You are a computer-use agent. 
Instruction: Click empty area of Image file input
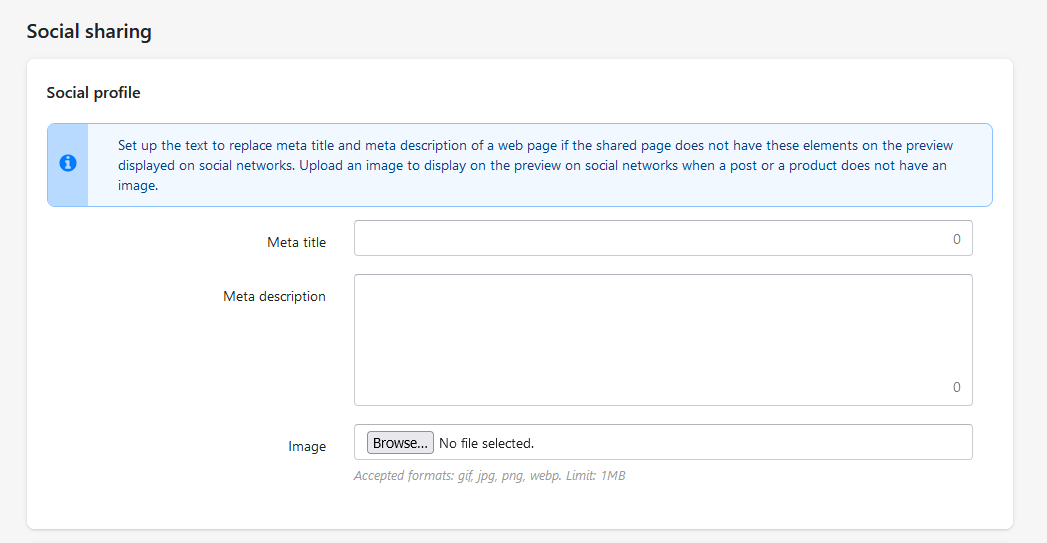tap(748, 443)
